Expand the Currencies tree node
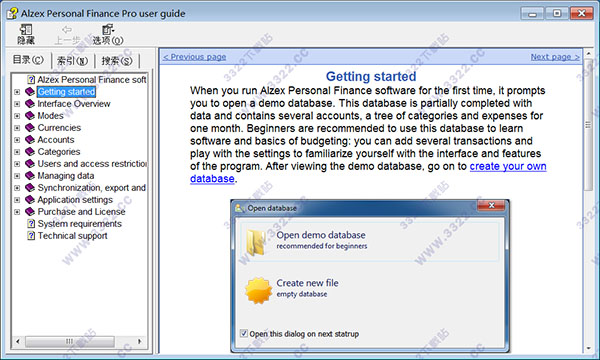The width and height of the screenshot is (600, 360). [17, 128]
